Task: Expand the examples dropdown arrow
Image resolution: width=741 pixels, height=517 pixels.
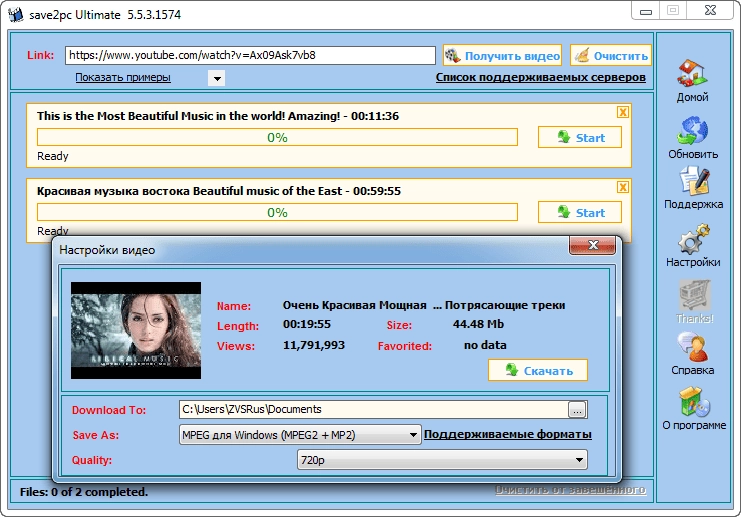Action: (217, 78)
